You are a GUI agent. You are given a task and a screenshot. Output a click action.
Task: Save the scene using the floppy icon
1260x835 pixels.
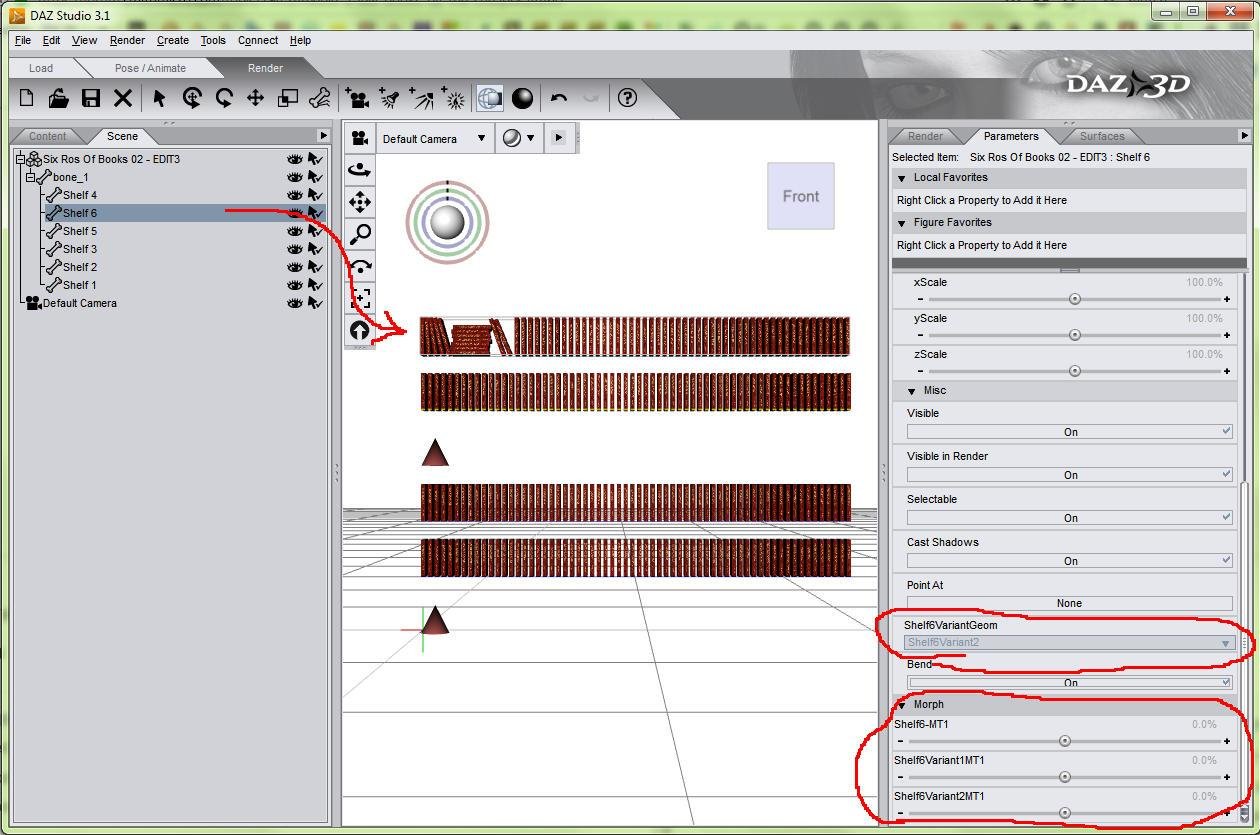click(x=91, y=98)
